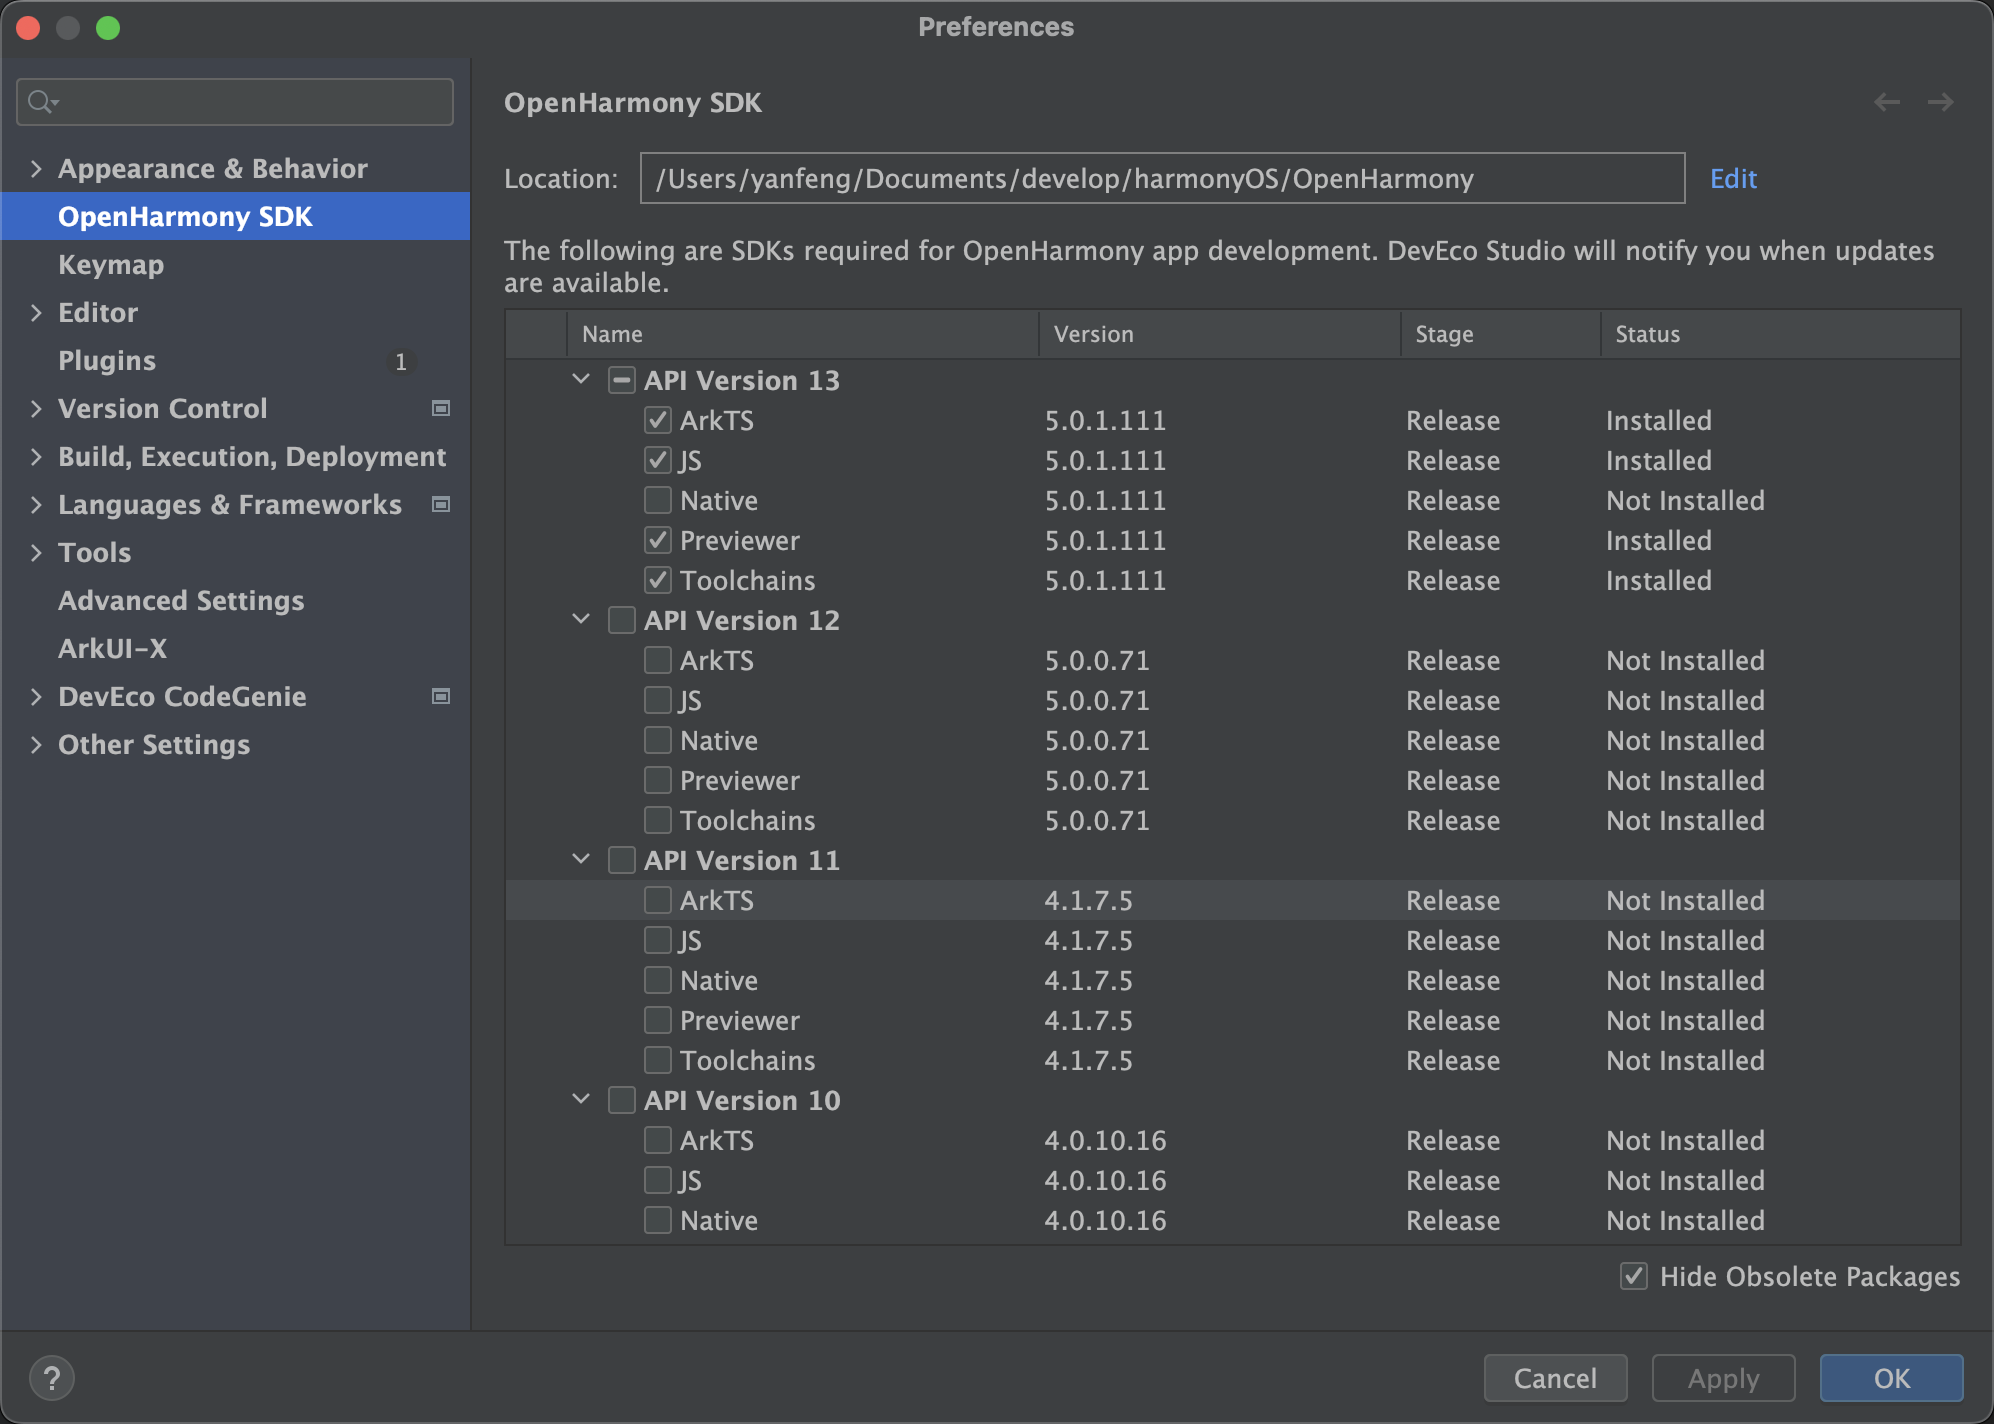Check the API Version 10 group checkbox
This screenshot has height=1424, width=1994.
coord(622,1100)
